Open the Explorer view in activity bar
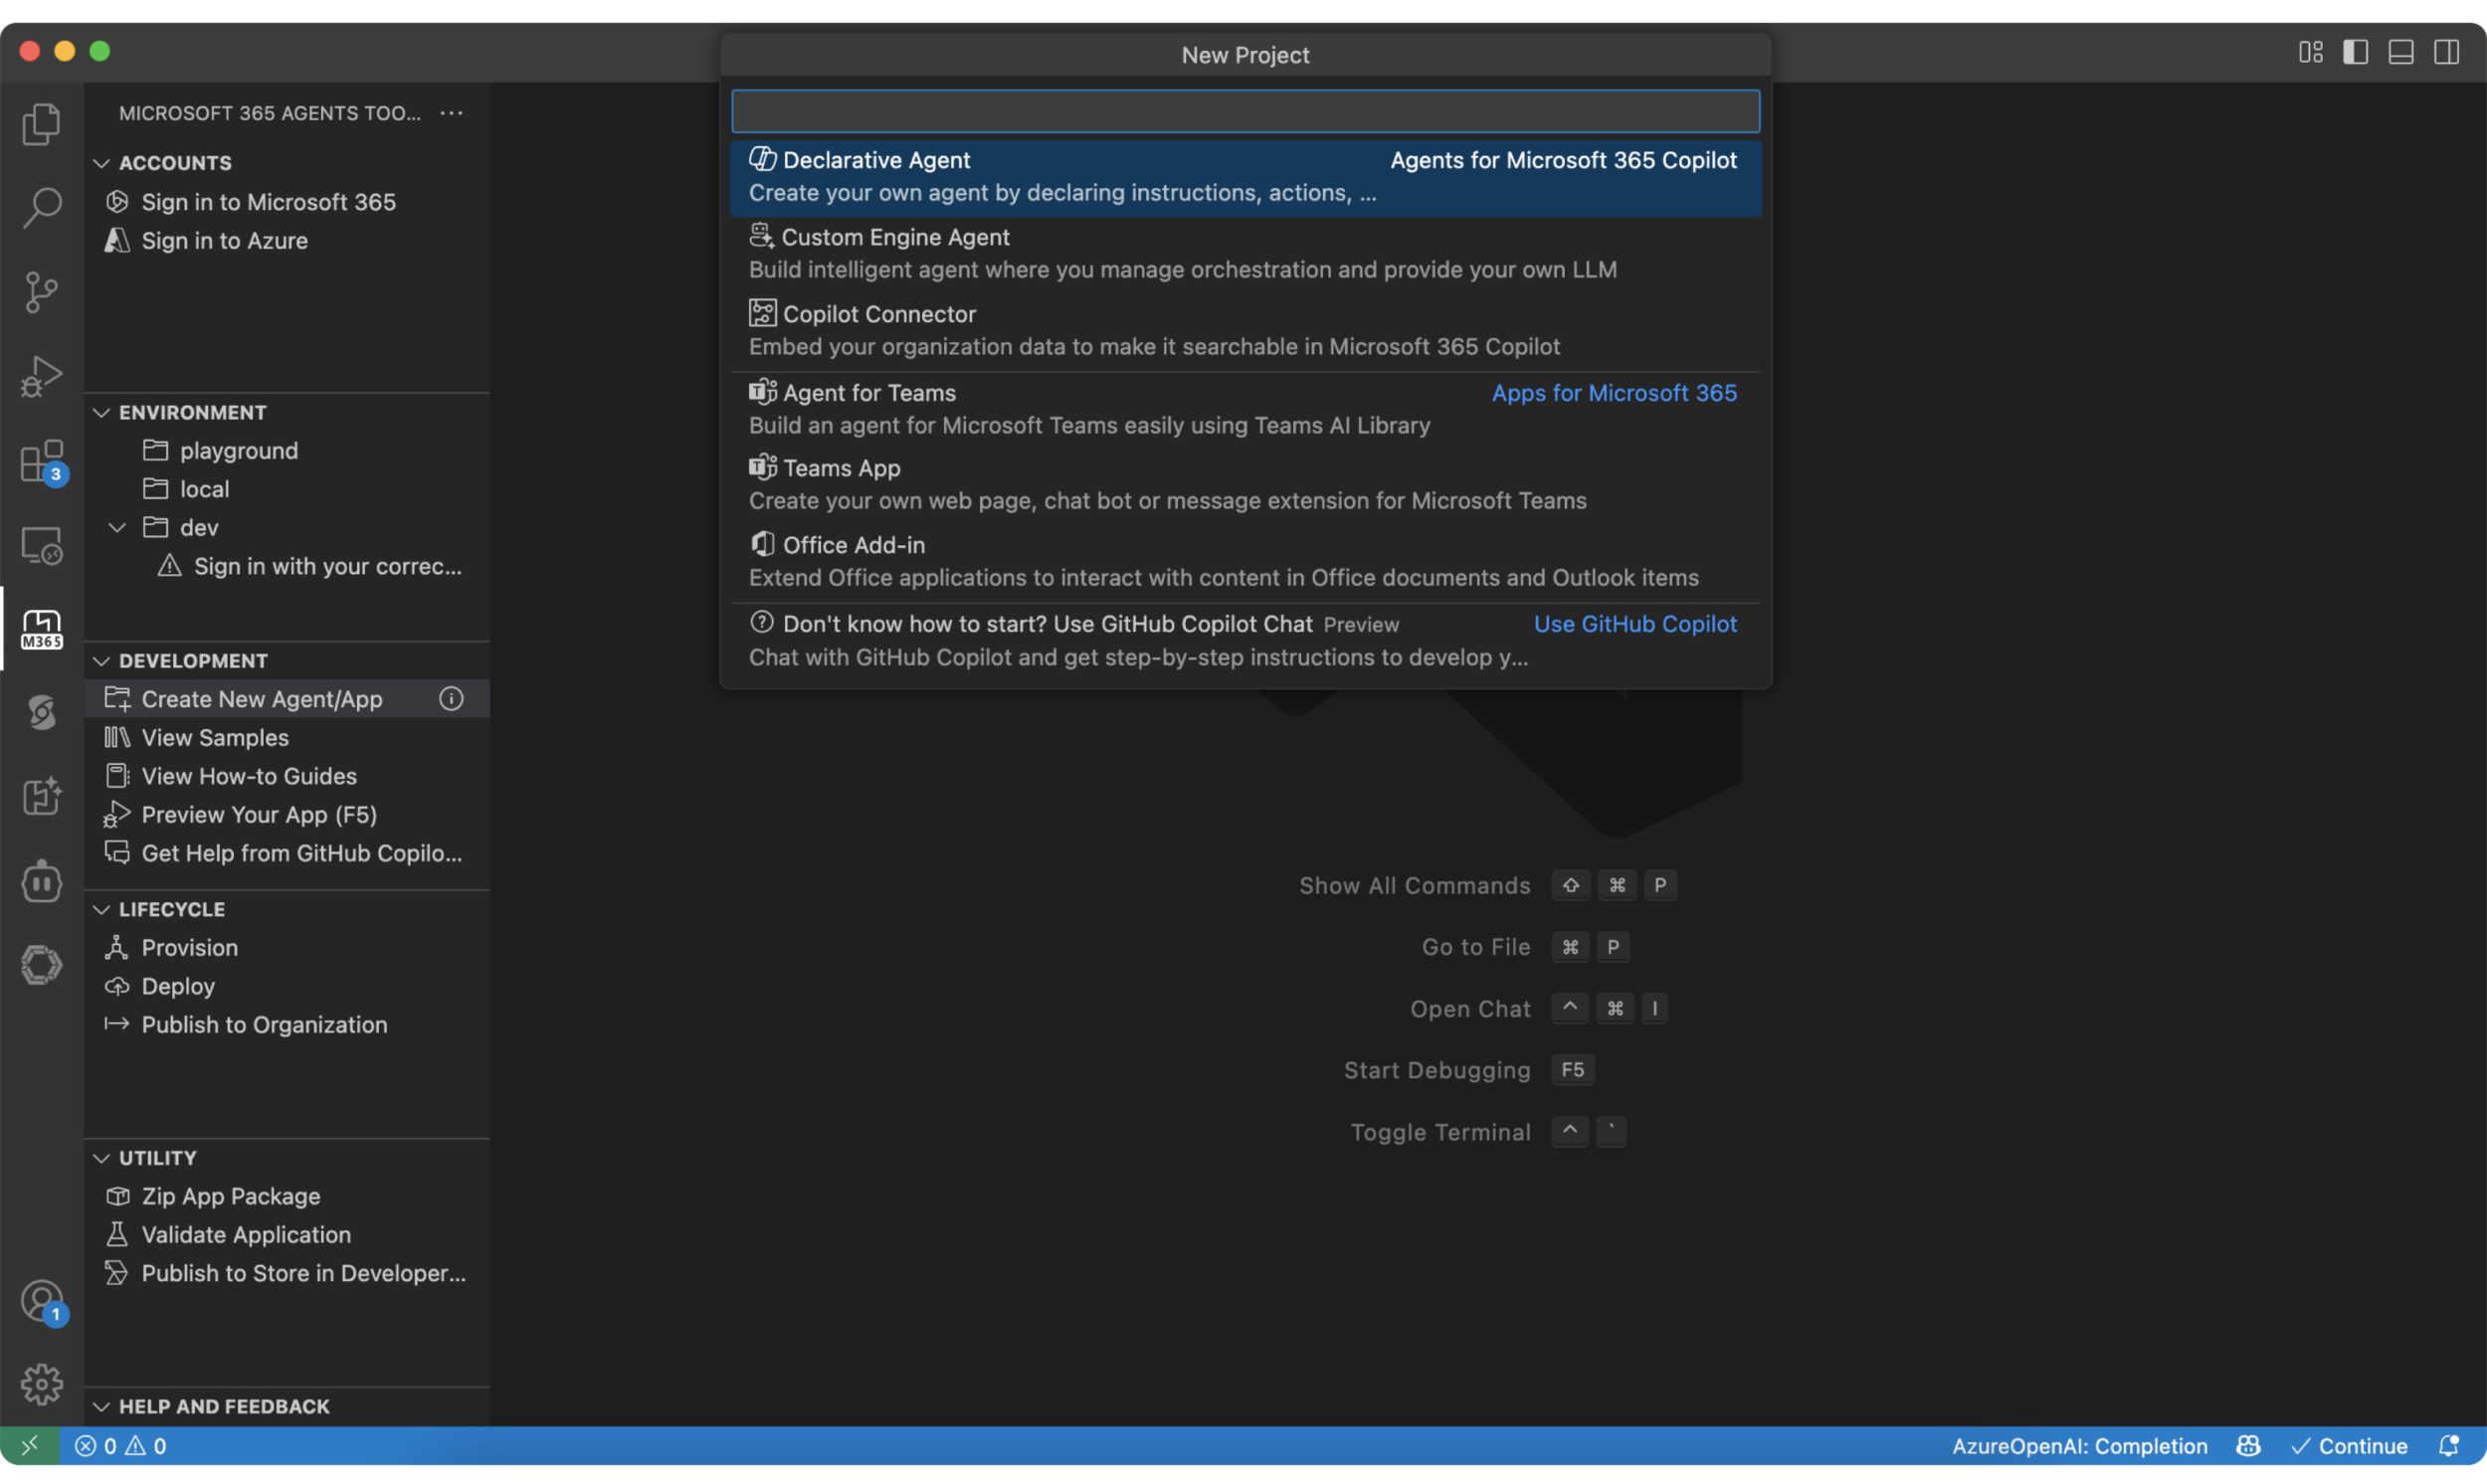This screenshot has width=2487, height=1484. tap(41, 124)
